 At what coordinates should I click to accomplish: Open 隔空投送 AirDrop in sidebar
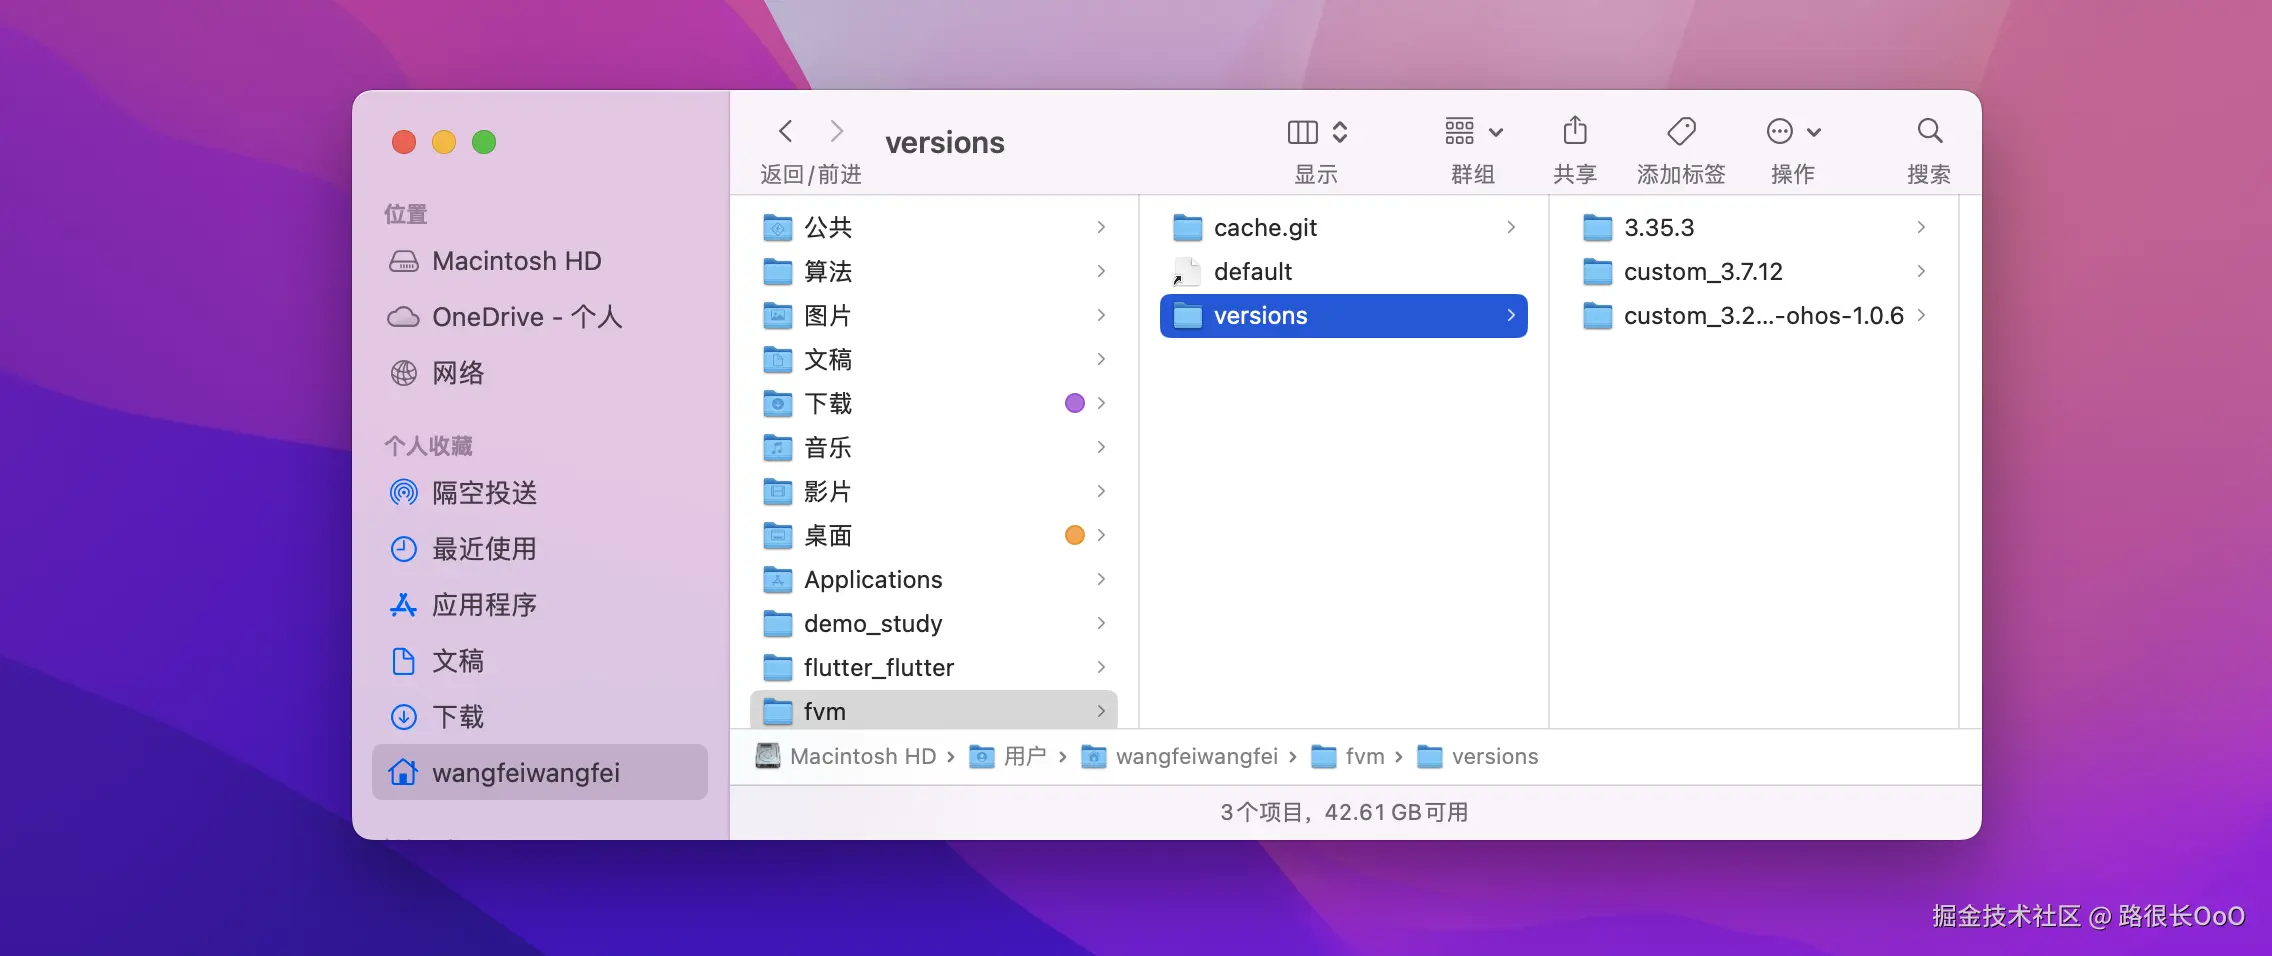(540, 493)
